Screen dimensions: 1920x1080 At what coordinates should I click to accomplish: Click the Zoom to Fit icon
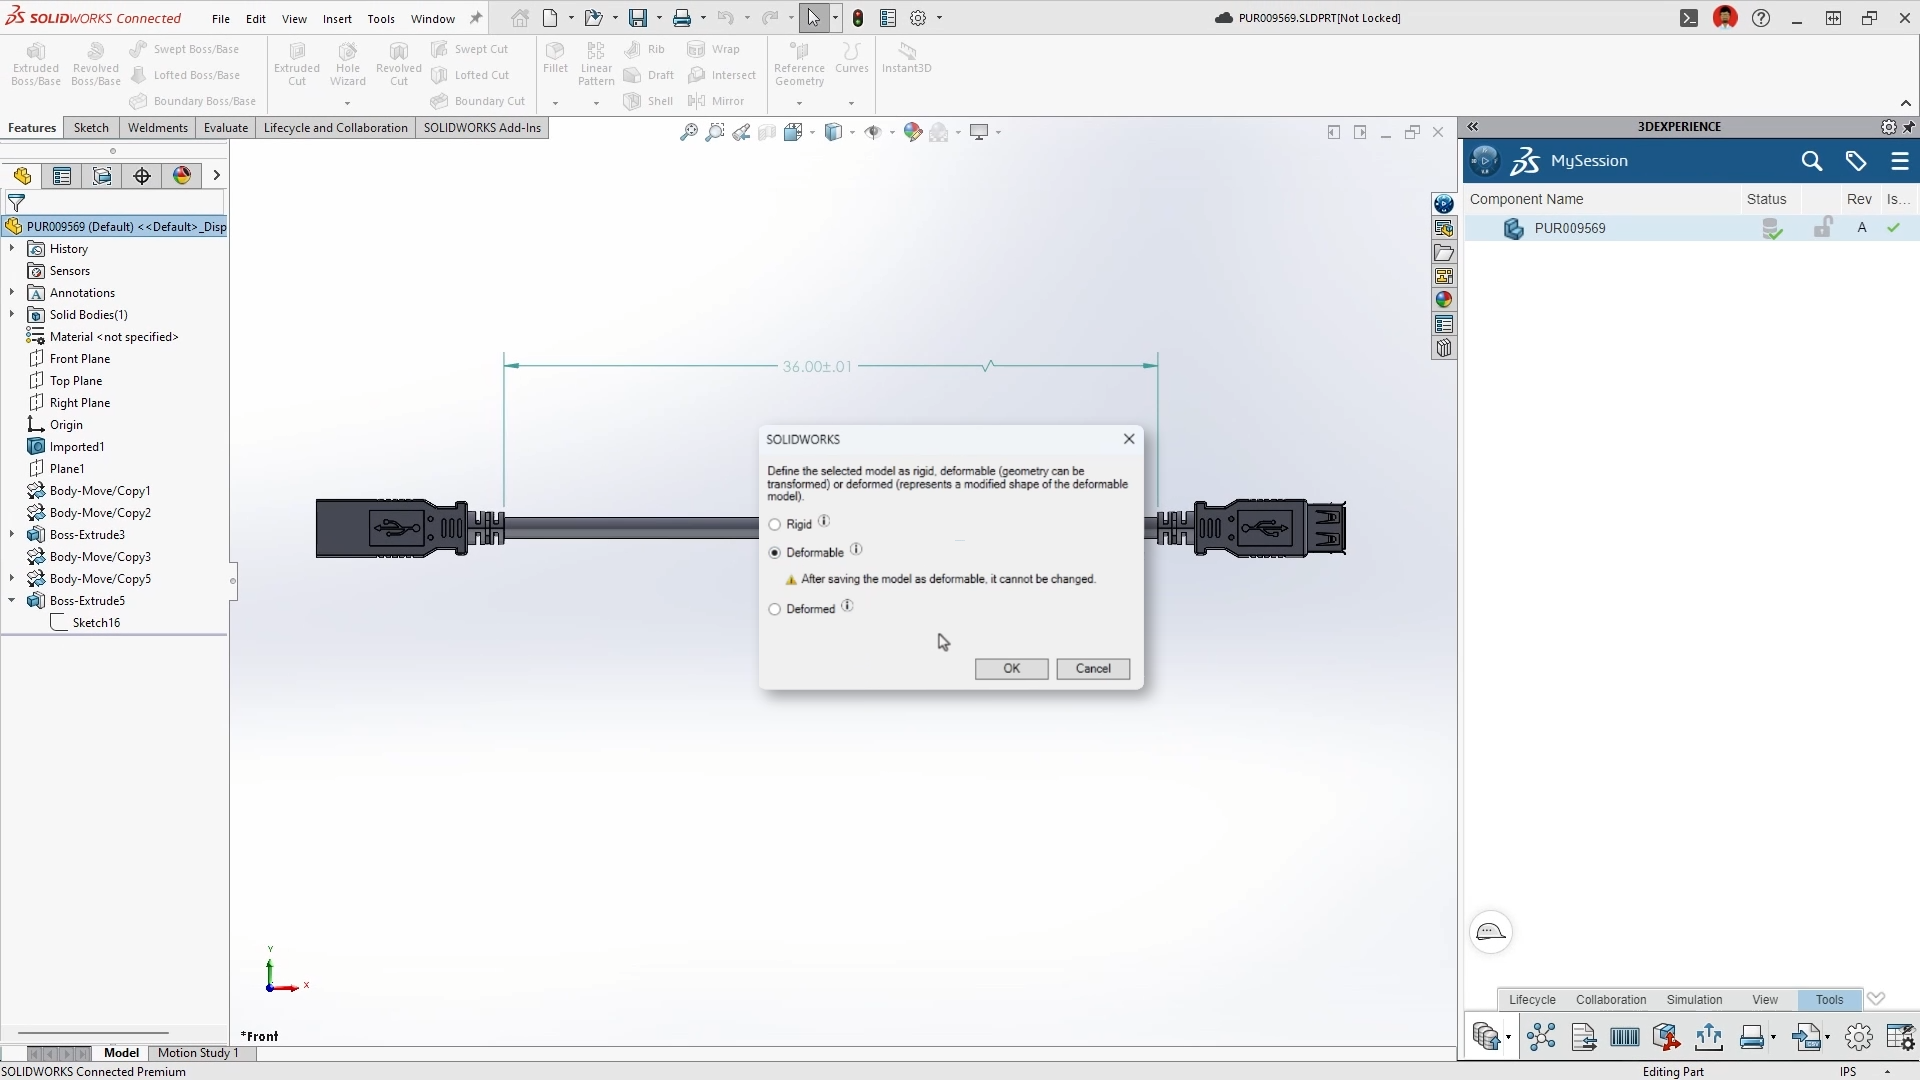tap(689, 132)
